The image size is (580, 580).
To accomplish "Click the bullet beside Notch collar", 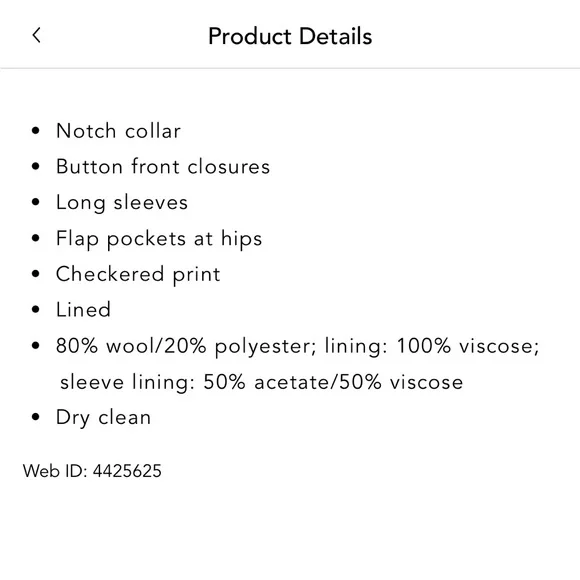I will tap(36, 131).
